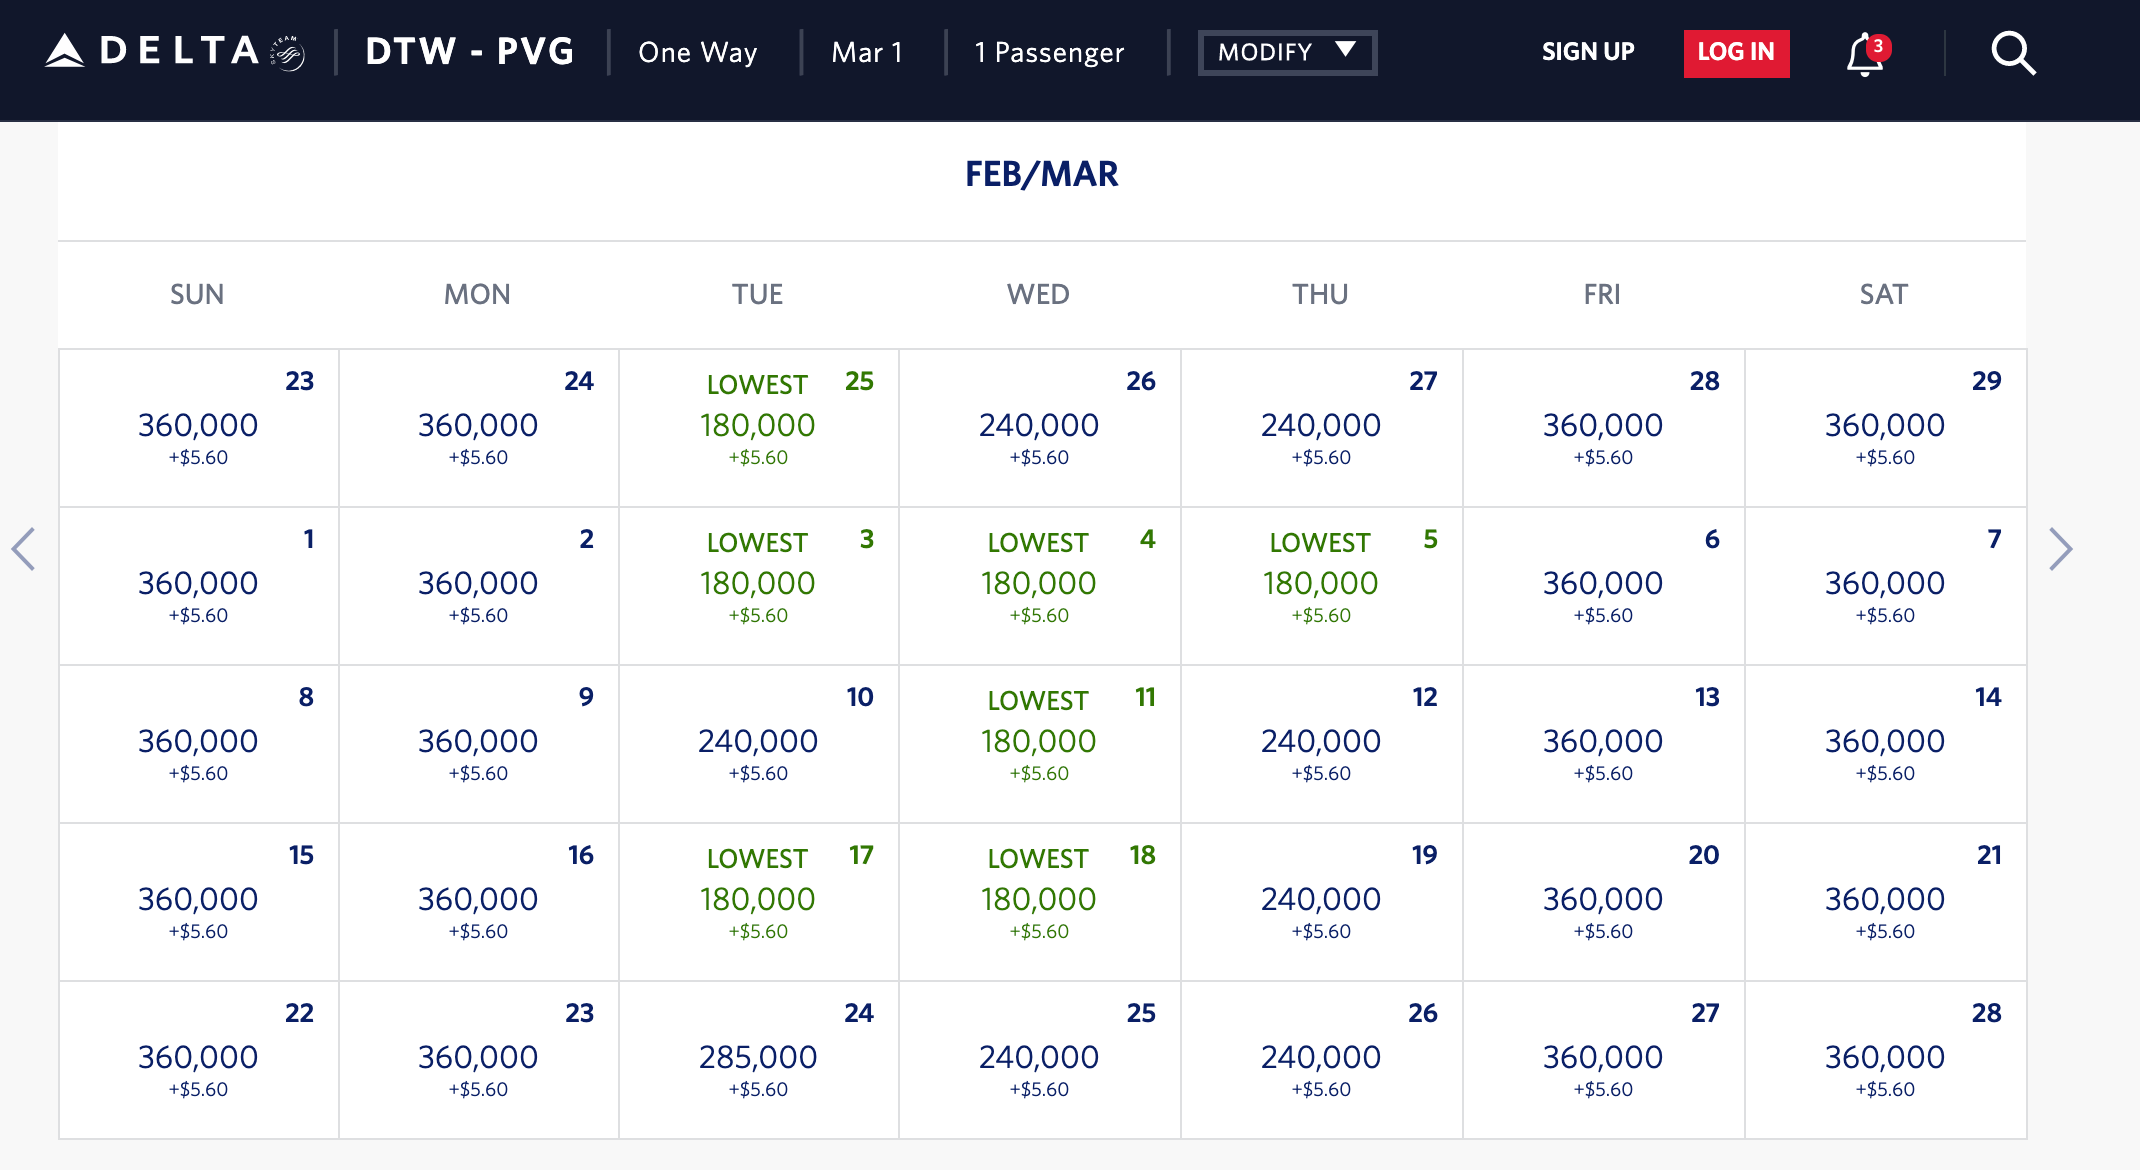This screenshot has height=1170, width=2140.
Task: Pick the March 28 Saturday fare
Action: point(1885,1059)
